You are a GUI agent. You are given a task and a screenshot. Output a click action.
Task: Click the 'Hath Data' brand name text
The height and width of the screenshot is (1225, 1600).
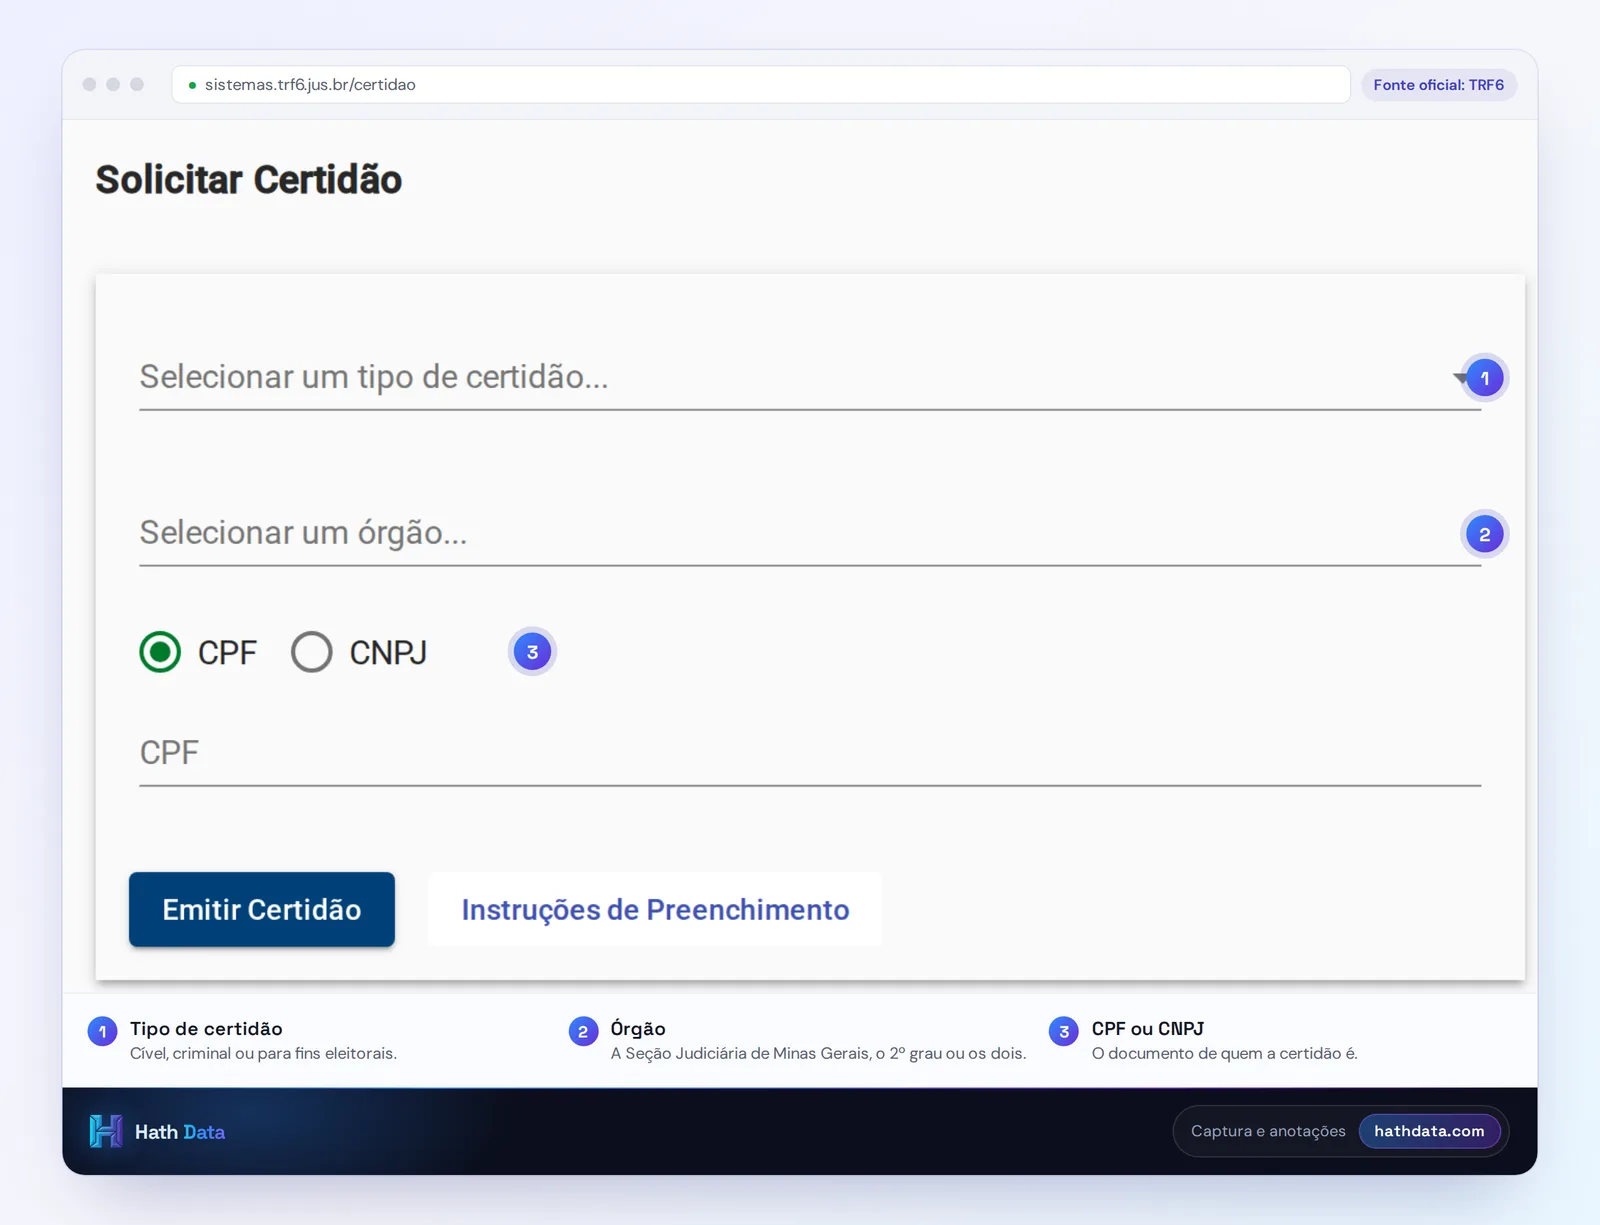[180, 1132]
